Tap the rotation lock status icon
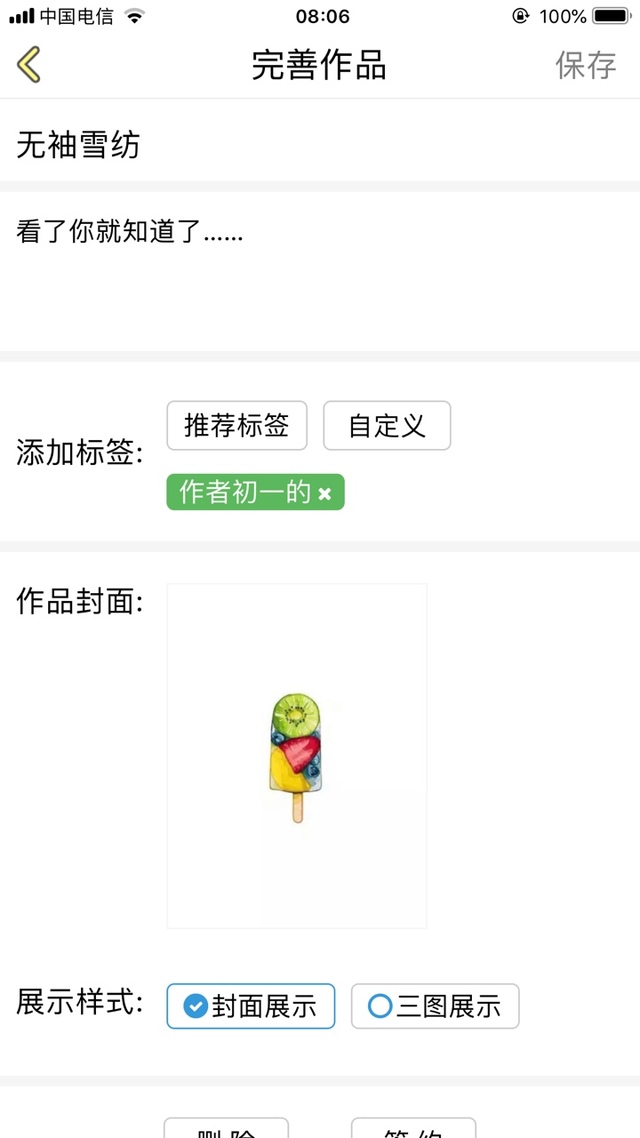This screenshot has width=640, height=1138. click(x=520, y=15)
